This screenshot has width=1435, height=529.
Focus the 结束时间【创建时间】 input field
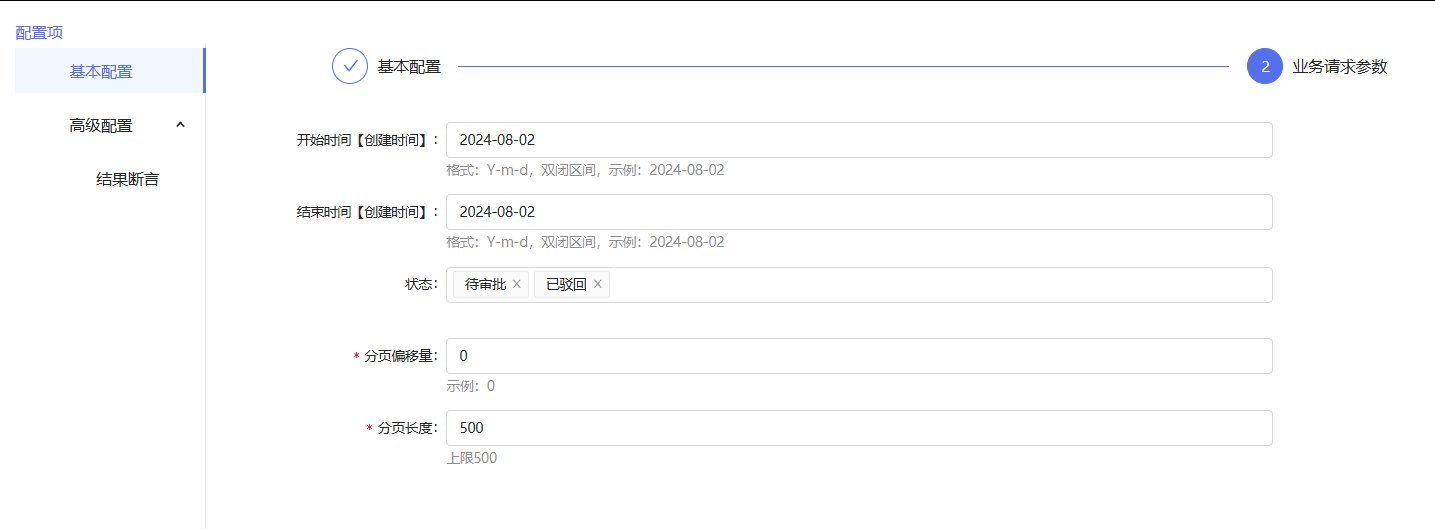(858, 212)
